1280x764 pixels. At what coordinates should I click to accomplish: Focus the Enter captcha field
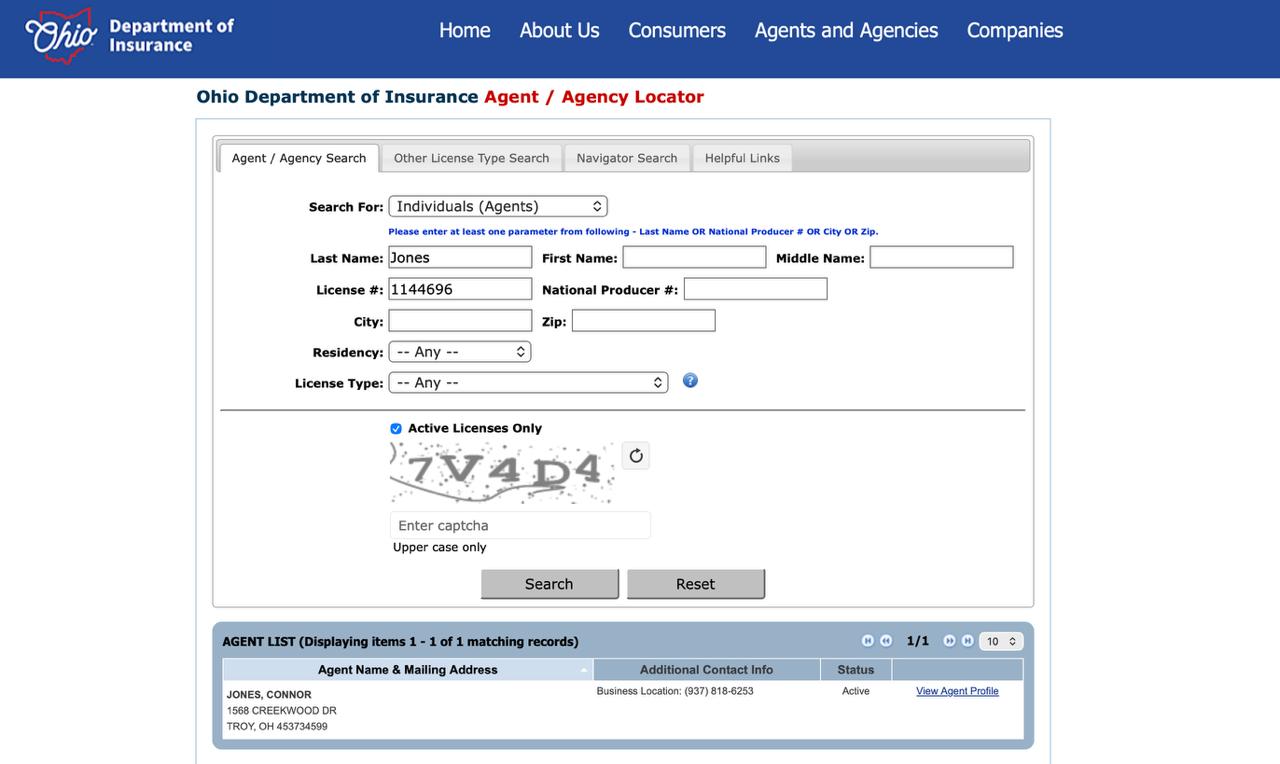520,525
